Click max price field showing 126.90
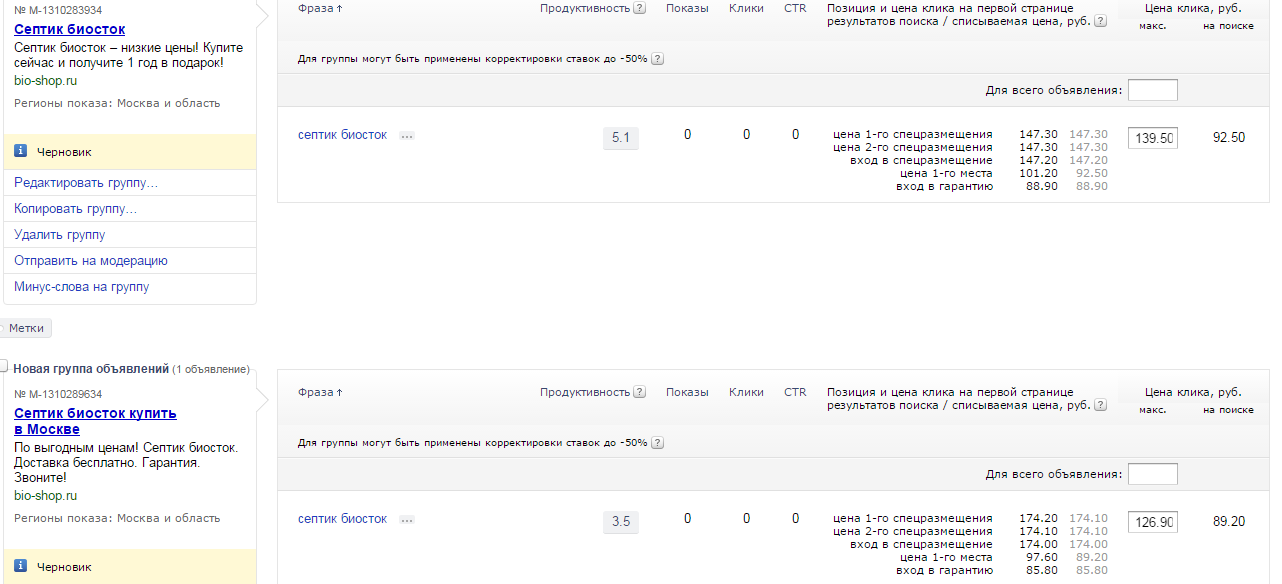The height and width of the screenshot is (584, 1282). click(1152, 522)
